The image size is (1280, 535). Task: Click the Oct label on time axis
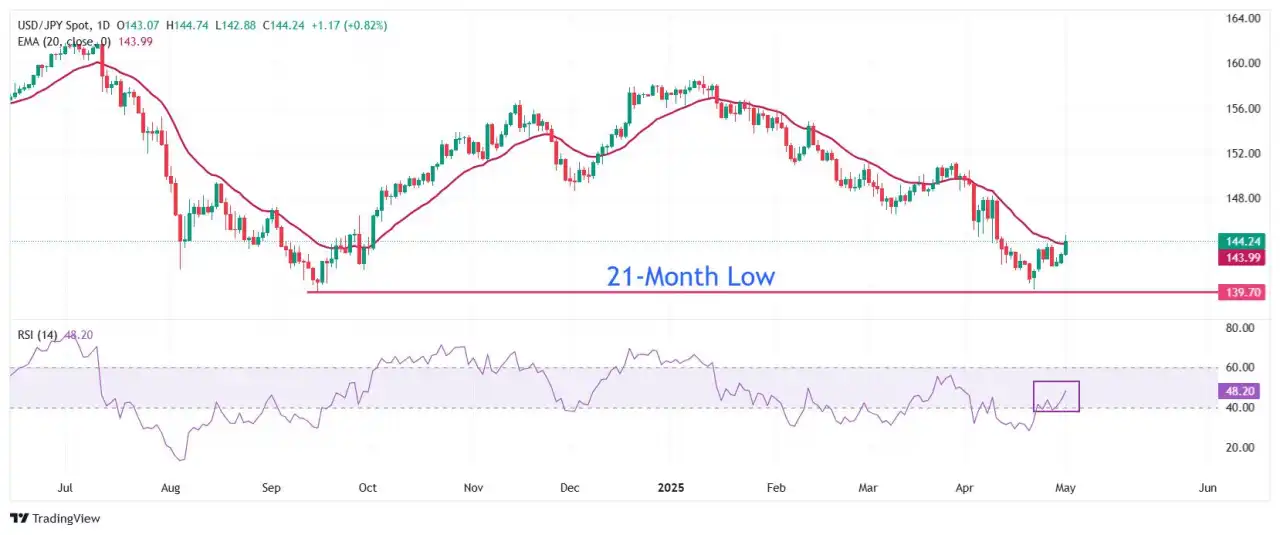[367, 488]
